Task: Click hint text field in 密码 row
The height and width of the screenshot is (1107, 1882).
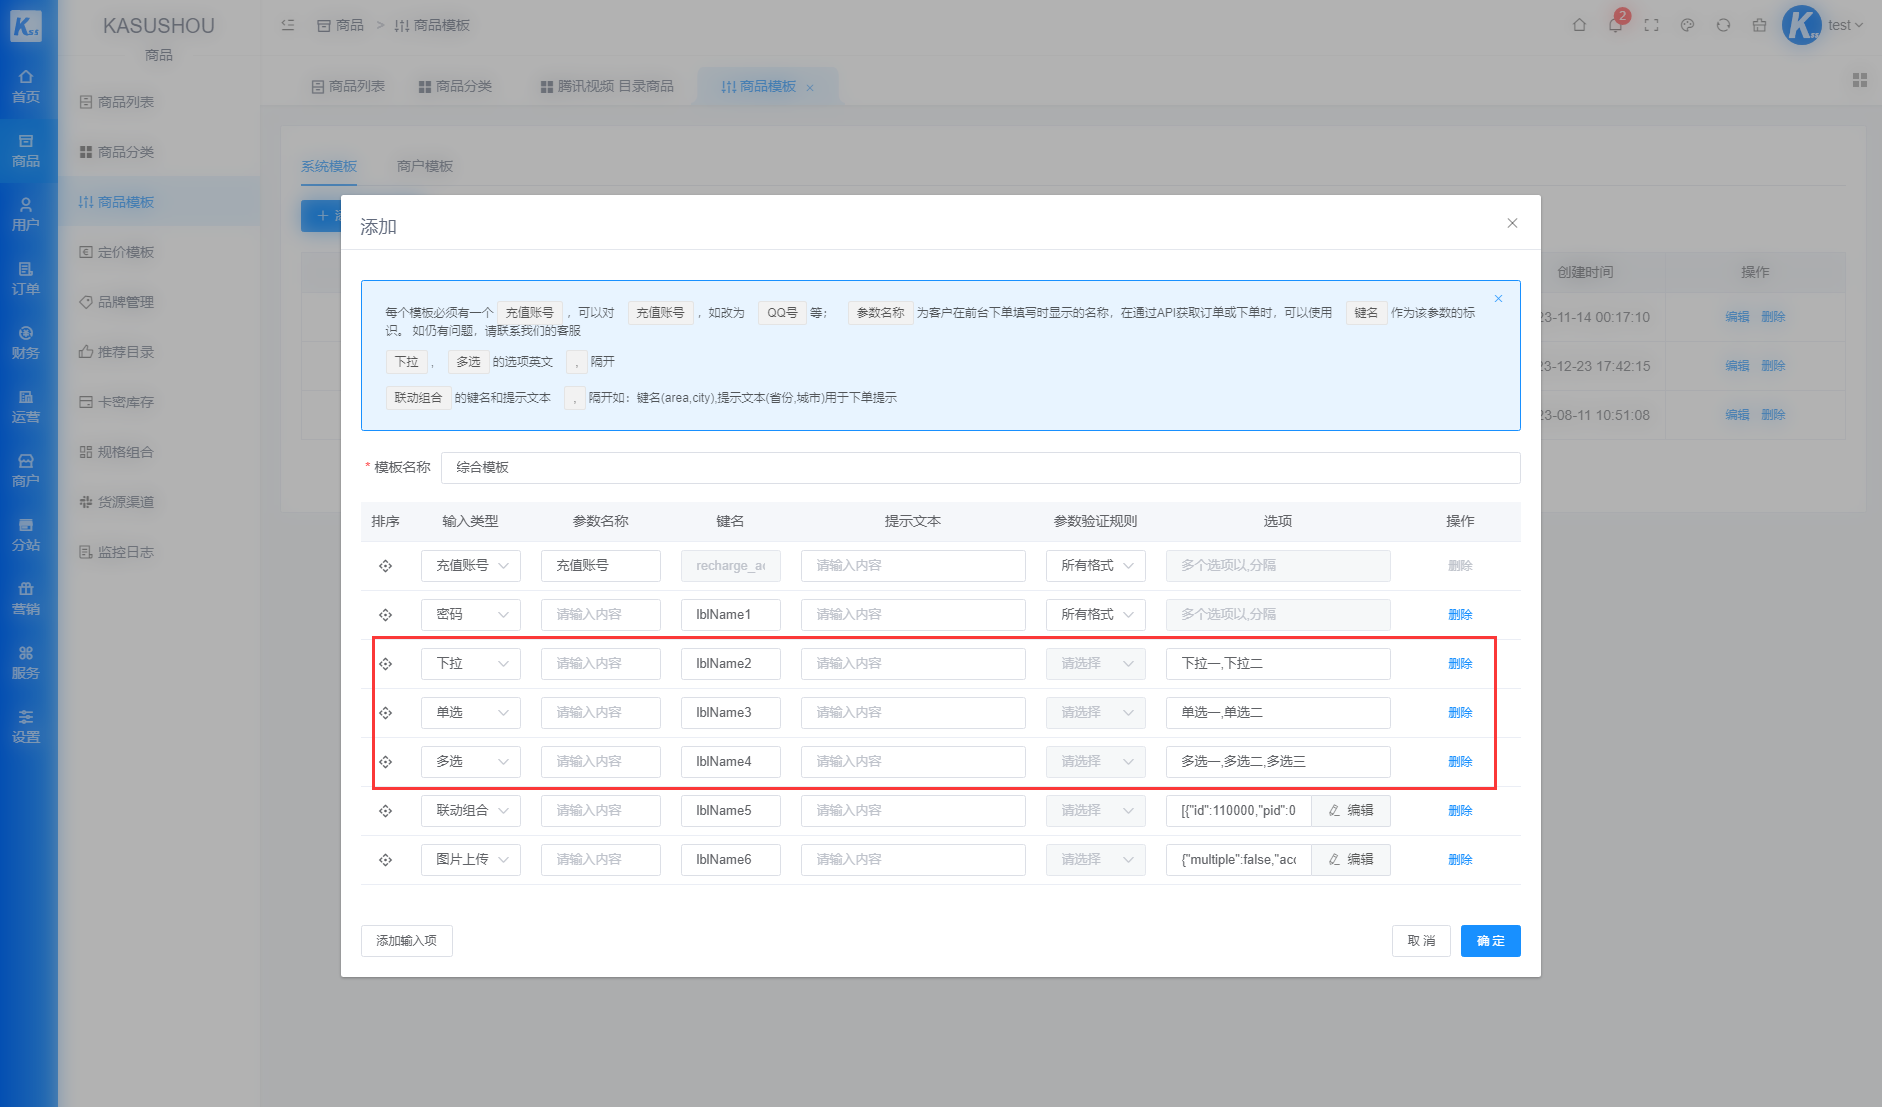Action: (913, 615)
